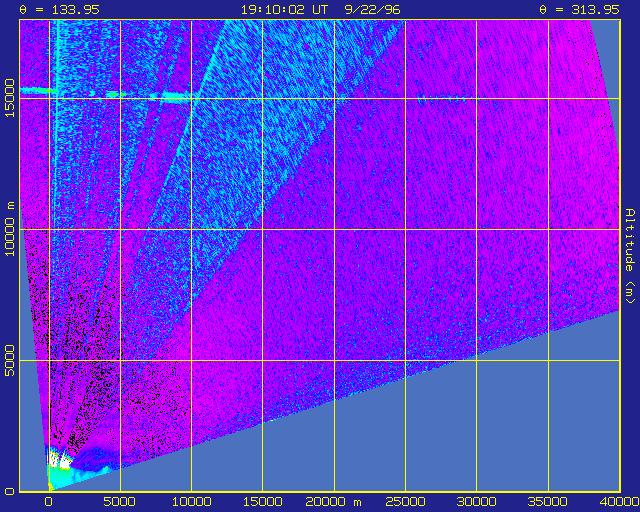The width and height of the screenshot is (640, 512).
Task: Click the 15000 range tick label
Action: (x=262, y=502)
